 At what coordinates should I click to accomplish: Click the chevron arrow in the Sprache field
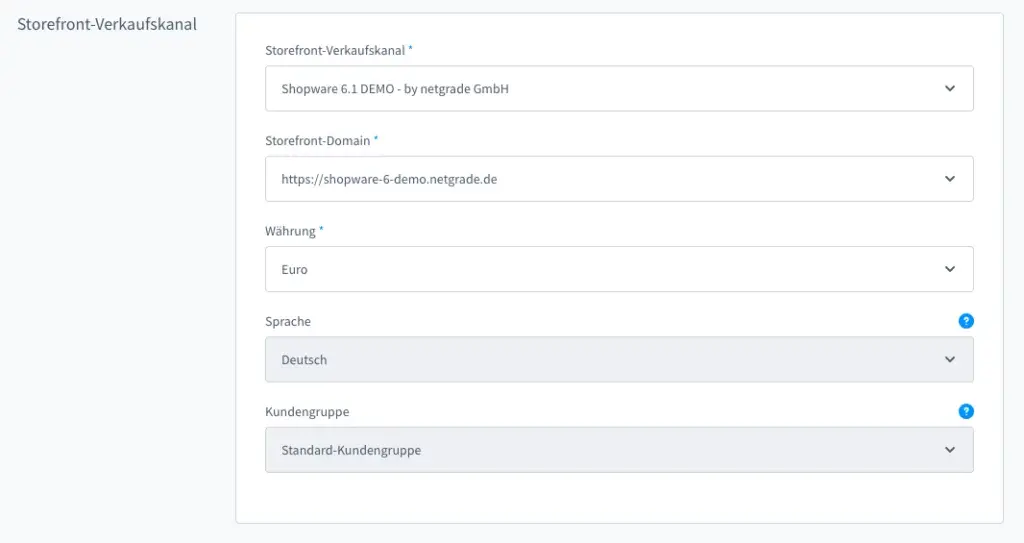[x=950, y=359]
